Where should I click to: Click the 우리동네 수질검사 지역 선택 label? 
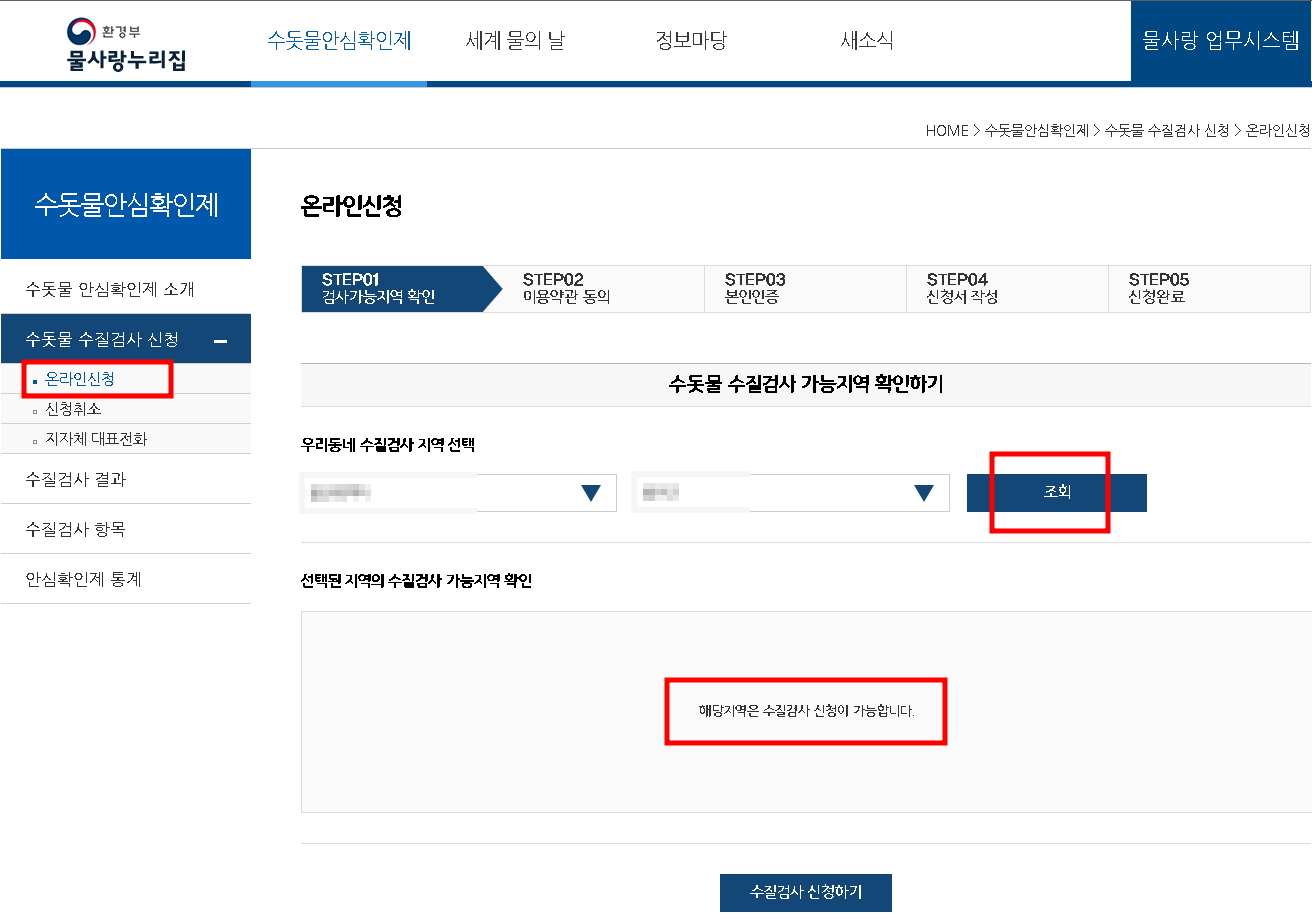388,445
